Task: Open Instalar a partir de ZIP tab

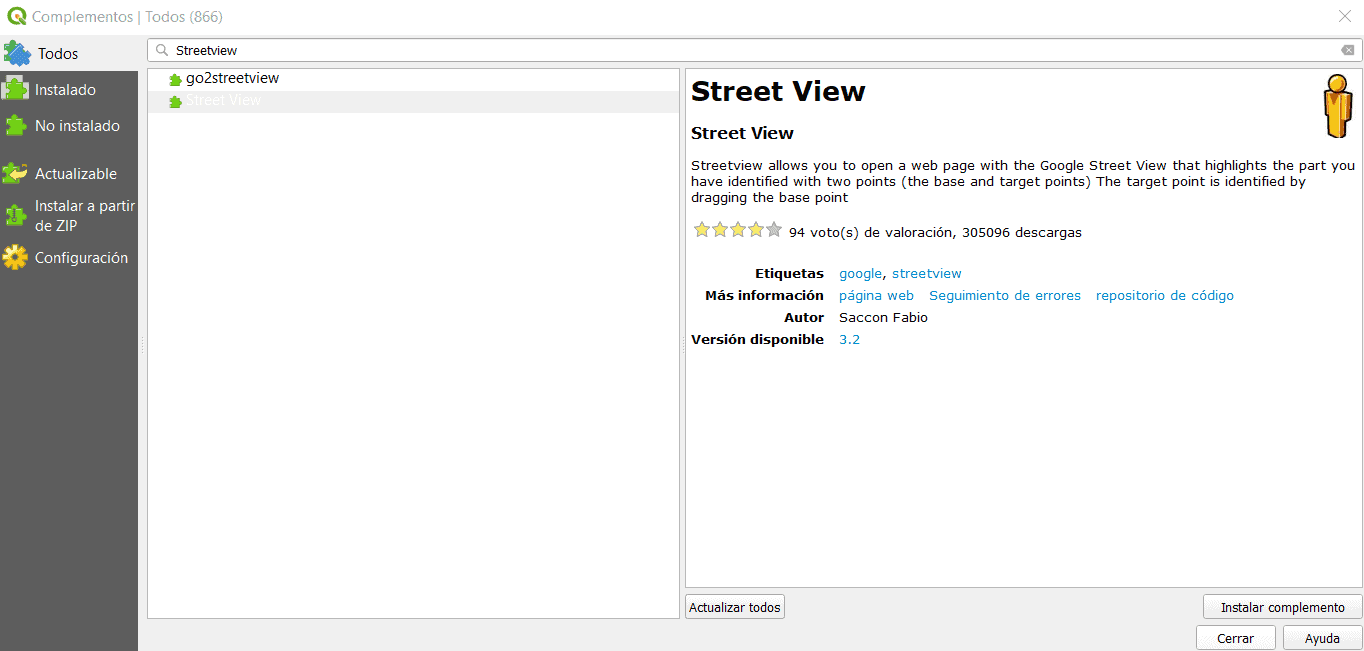Action: pyautogui.click(x=69, y=215)
